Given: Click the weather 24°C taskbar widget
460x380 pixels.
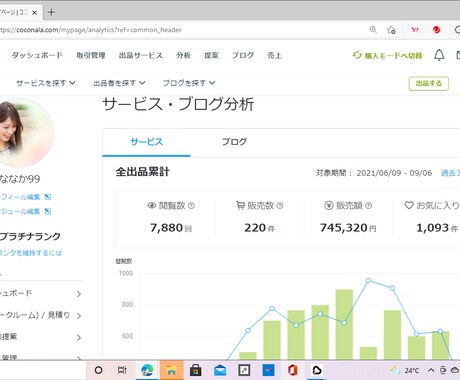Looking at the screenshot, I should [x=405, y=370].
